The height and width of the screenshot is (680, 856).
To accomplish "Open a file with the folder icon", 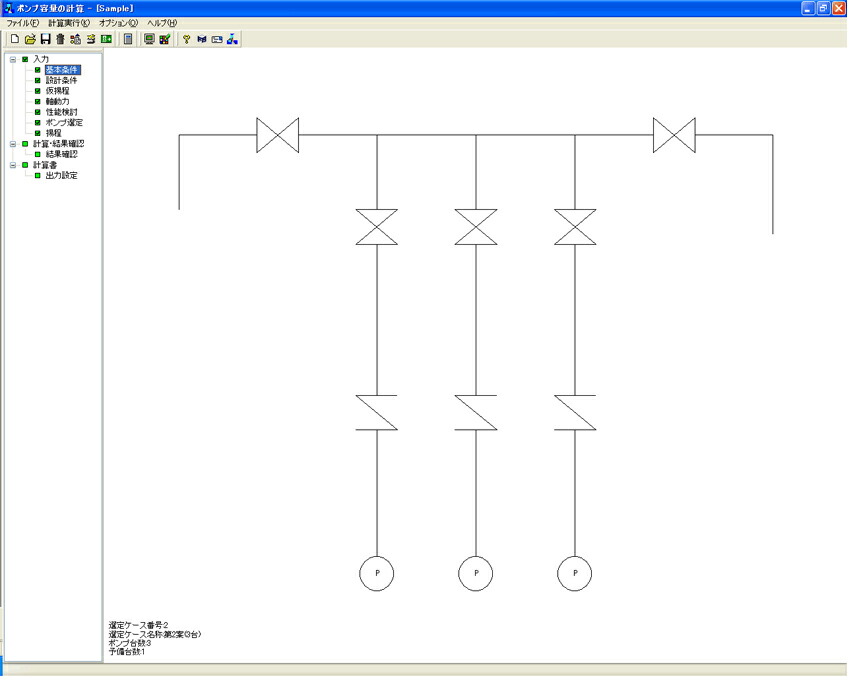I will pos(30,39).
